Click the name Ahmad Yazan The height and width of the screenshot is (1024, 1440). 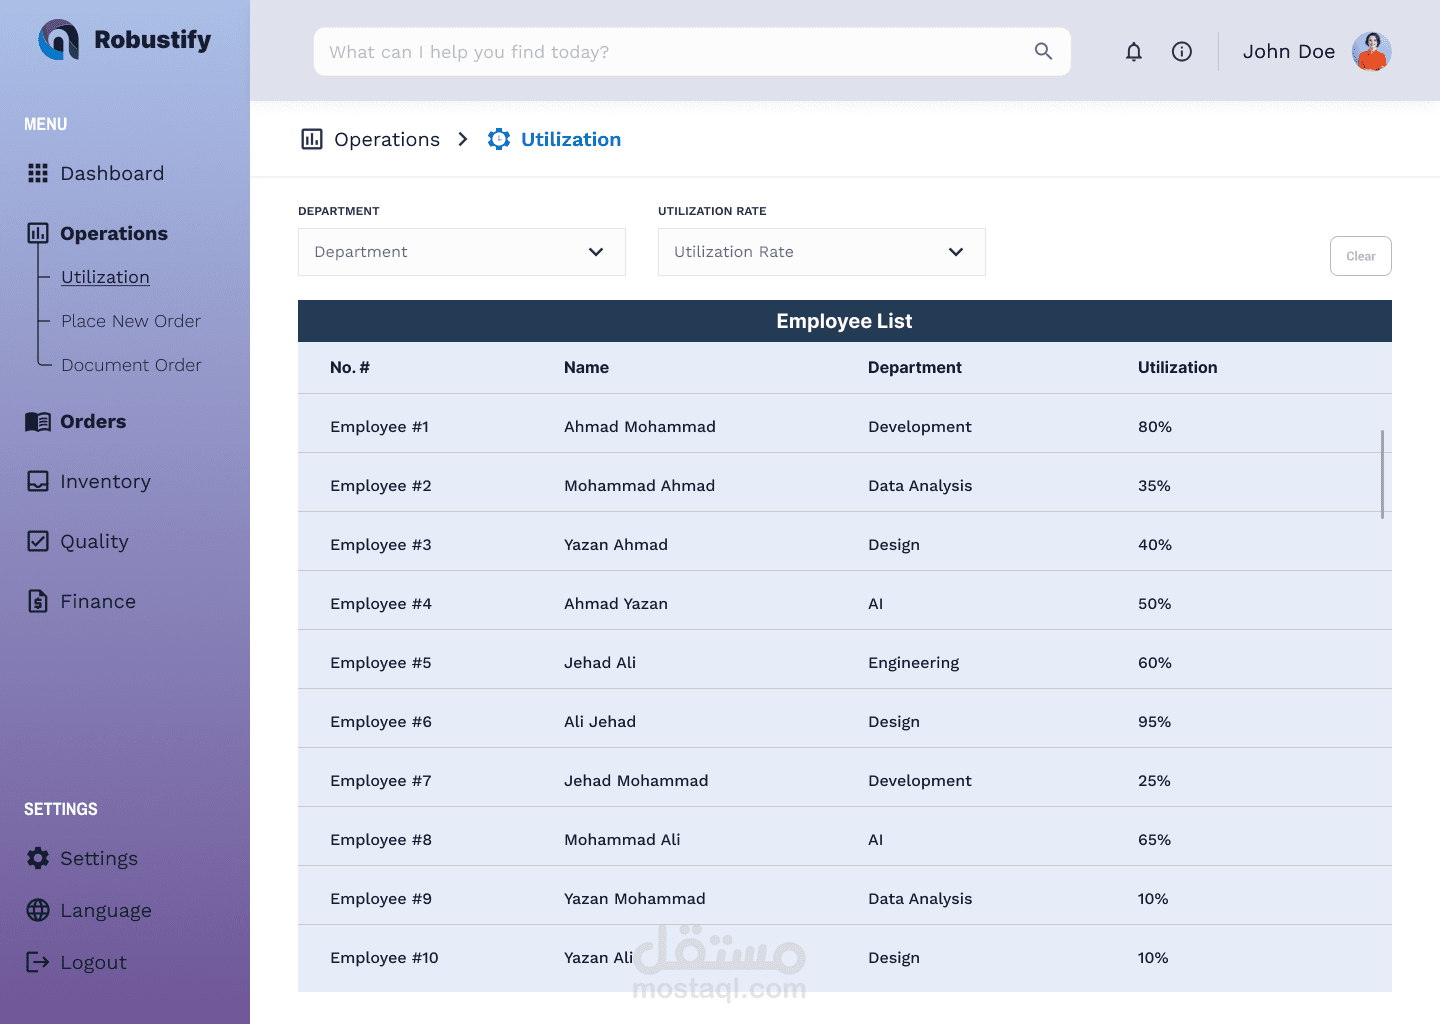tap(616, 603)
